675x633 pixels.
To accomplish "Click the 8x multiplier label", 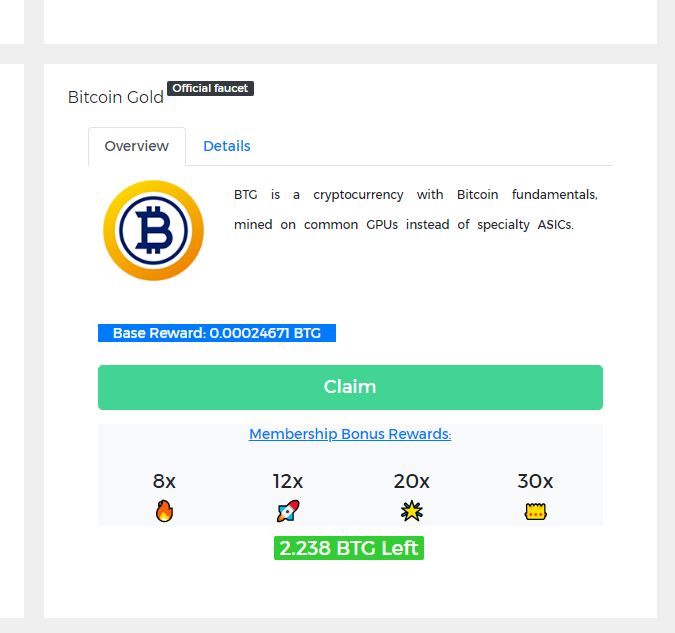I will coord(164,481).
